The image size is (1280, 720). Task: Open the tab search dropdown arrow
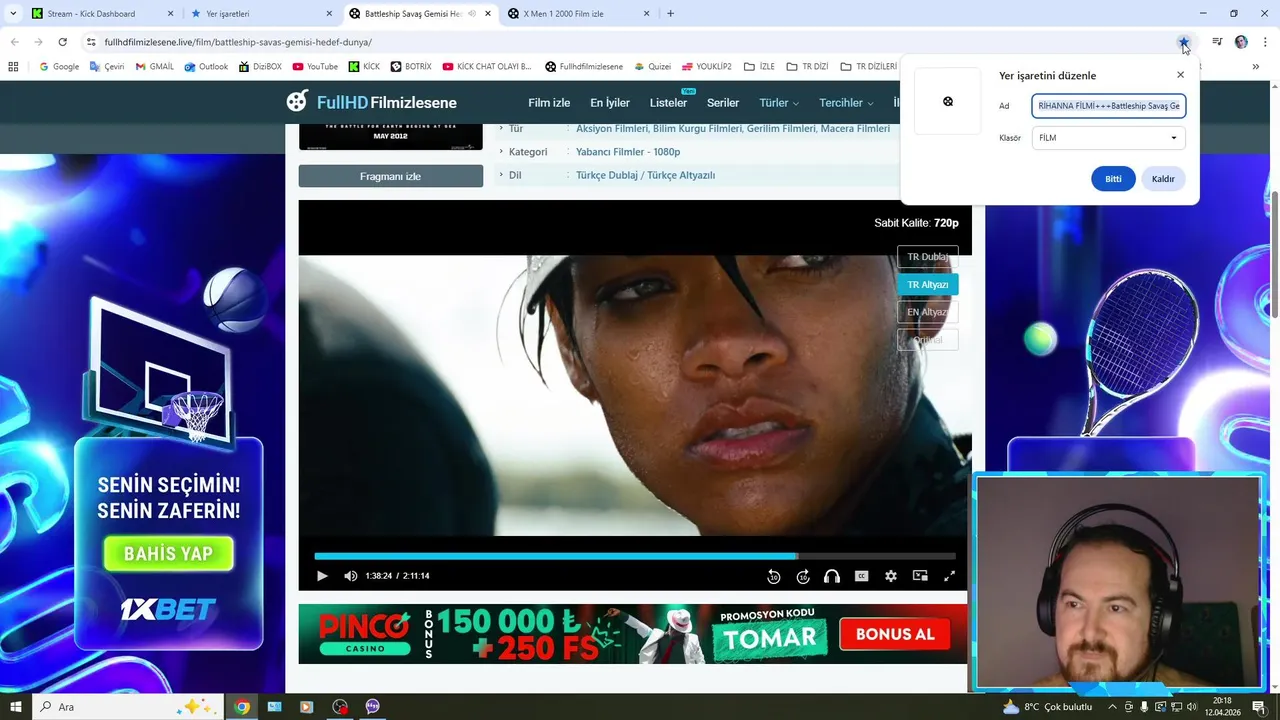[13, 14]
